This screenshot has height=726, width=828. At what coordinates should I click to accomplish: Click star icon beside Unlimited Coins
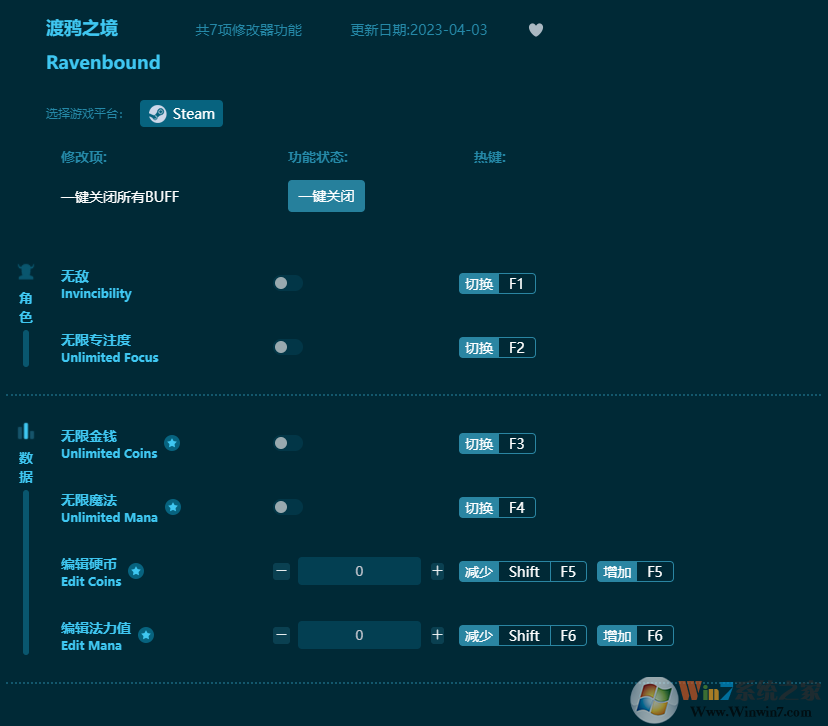[x=171, y=442]
